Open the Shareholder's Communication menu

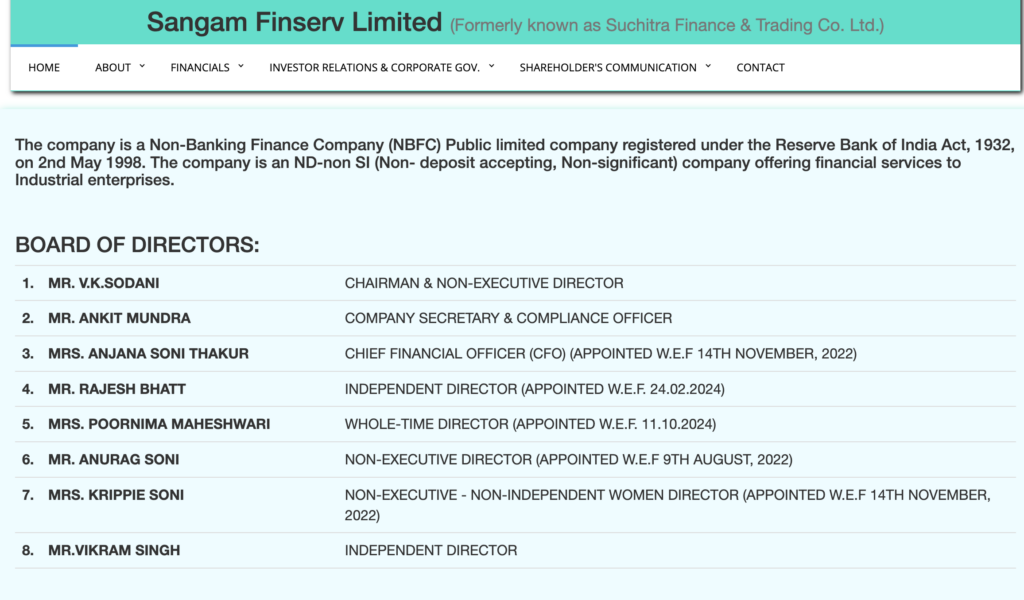coord(608,68)
